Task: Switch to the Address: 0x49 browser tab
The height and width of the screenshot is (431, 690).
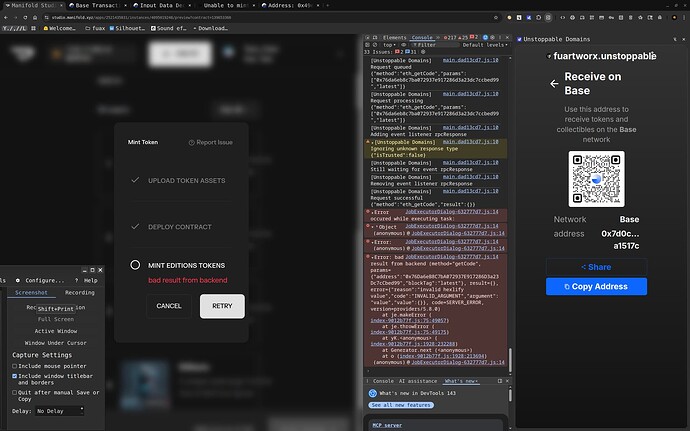Action: click(x=290, y=5)
